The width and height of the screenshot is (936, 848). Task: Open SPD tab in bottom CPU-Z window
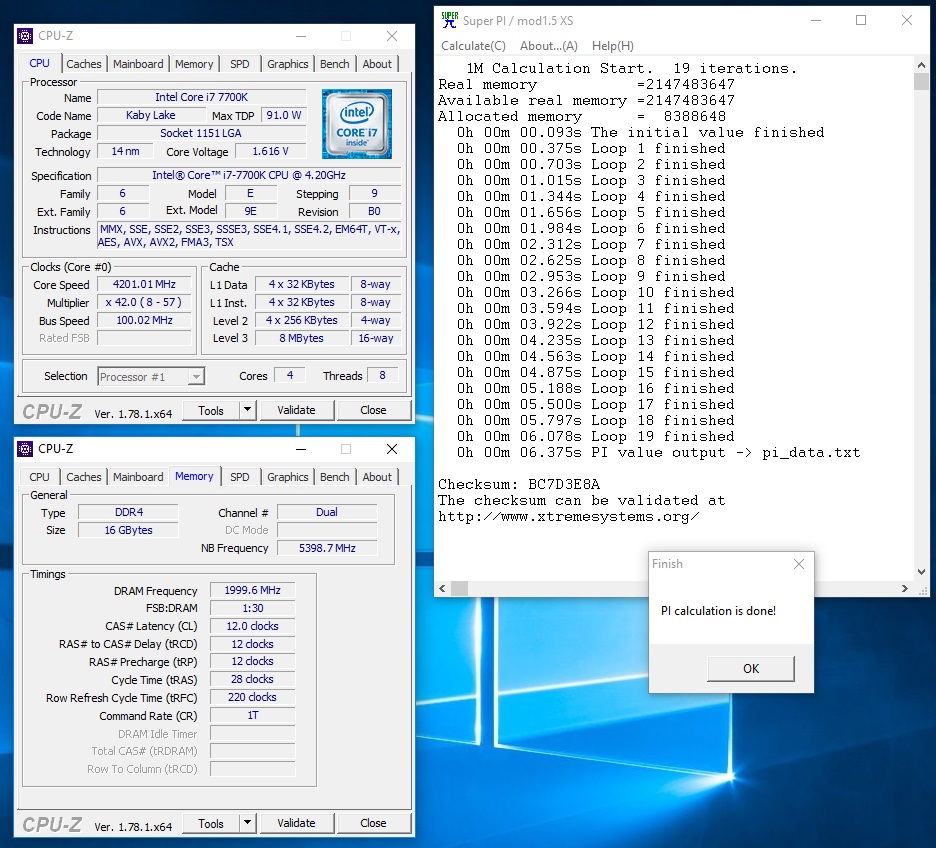[239, 477]
